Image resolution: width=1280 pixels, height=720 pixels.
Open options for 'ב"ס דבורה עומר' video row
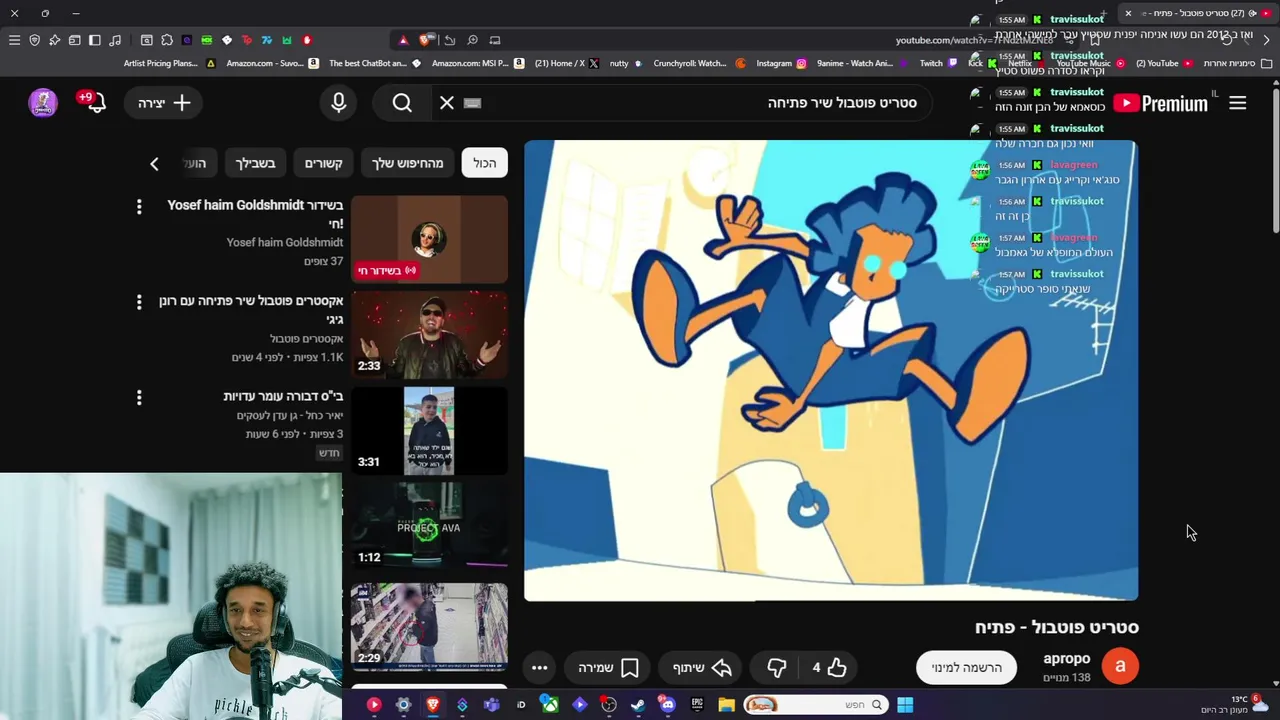point(139,398)
